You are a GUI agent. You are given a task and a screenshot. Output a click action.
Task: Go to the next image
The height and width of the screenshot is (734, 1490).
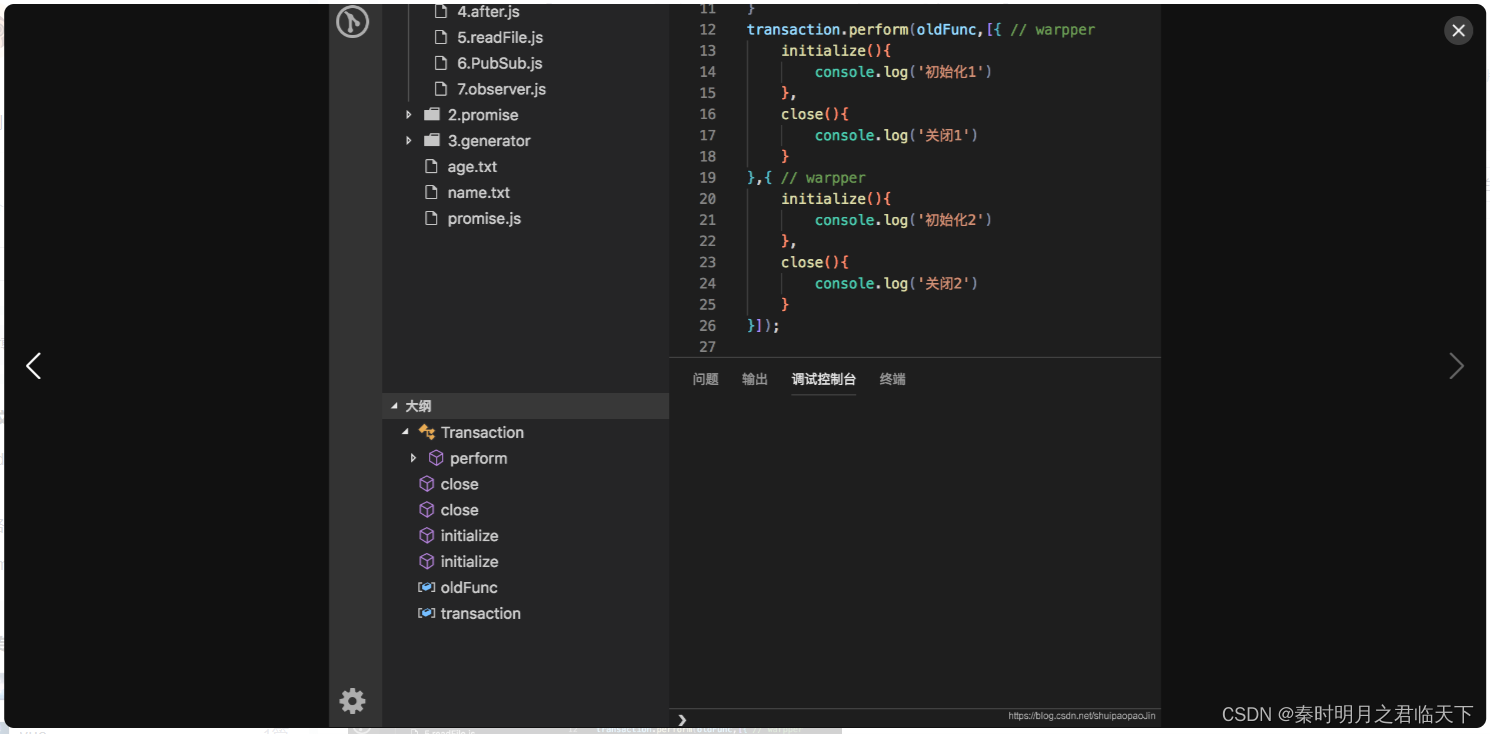pyautogui.click(x=1456, y=366)
